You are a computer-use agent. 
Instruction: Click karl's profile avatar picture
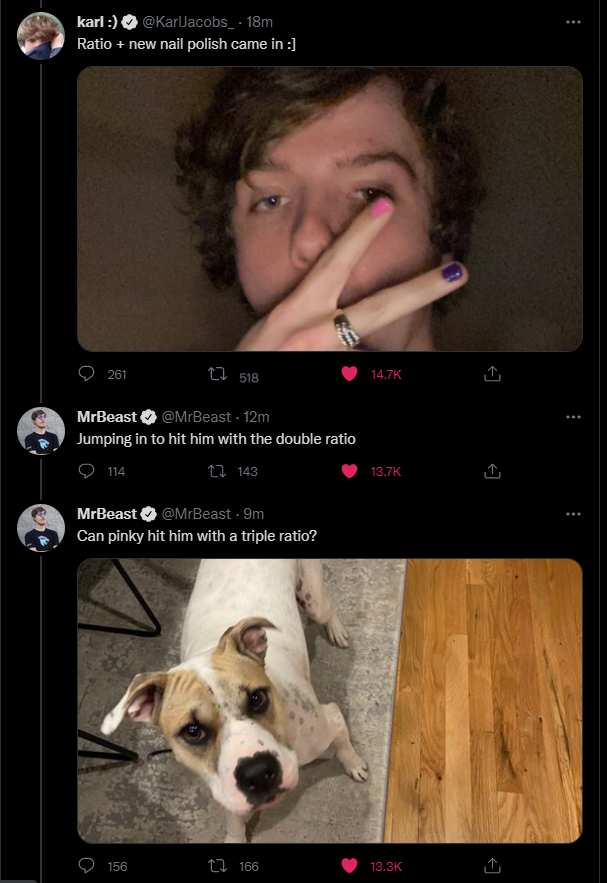pos(41,35)
